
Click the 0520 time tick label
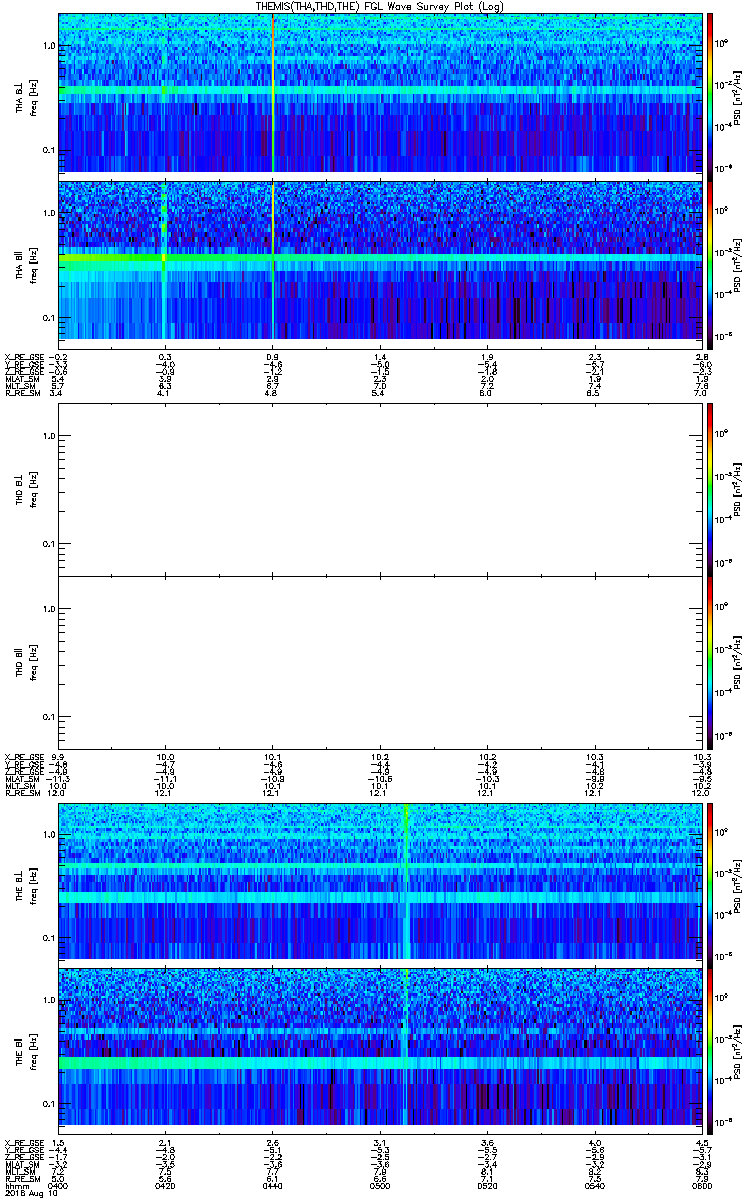coord(487,1184)
